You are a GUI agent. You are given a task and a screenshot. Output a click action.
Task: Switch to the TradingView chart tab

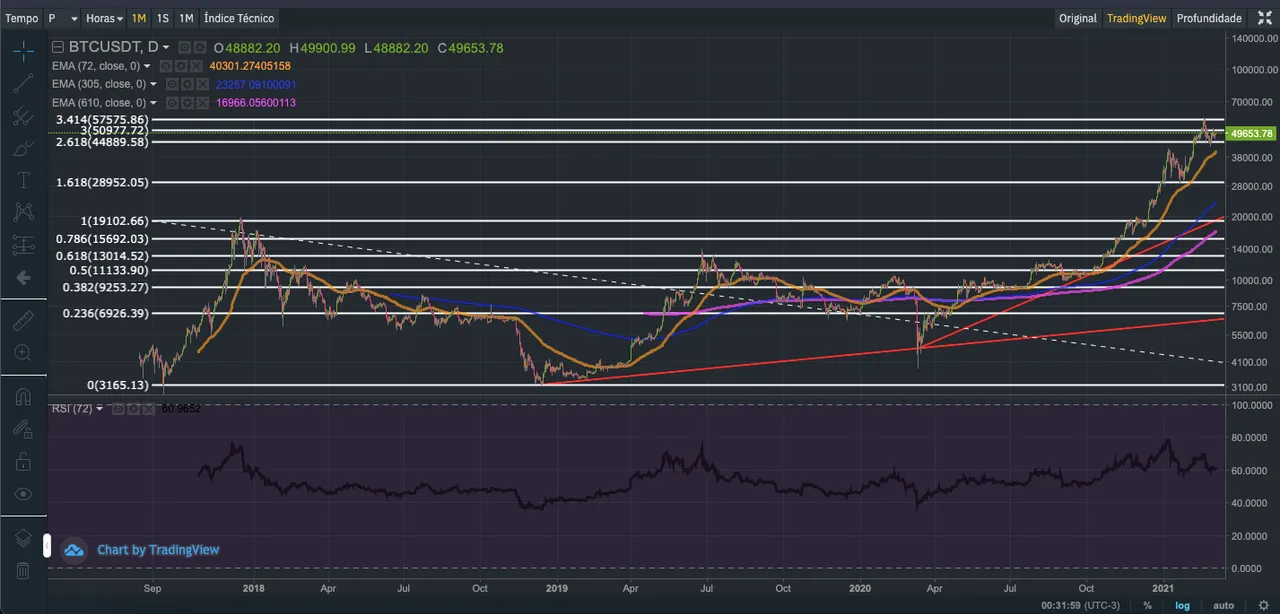[1136, 18]
